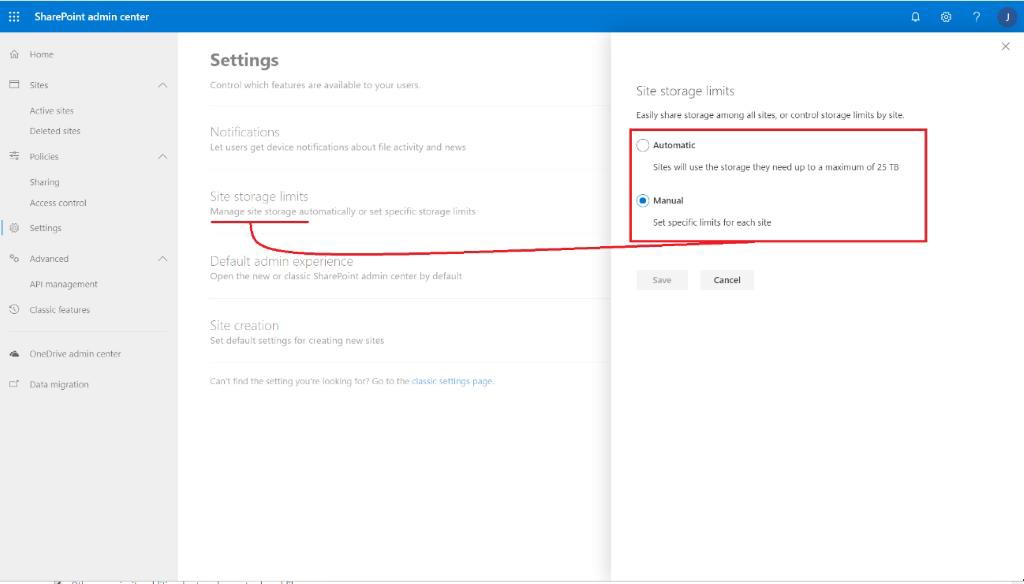Open Access control page
This screenshot has height=584, width=1024.
point(58,203)
